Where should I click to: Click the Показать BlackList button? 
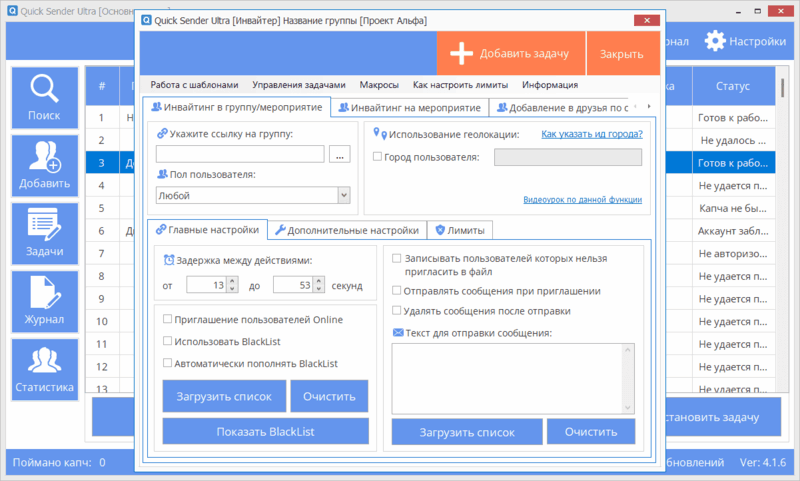pos(265,432)
